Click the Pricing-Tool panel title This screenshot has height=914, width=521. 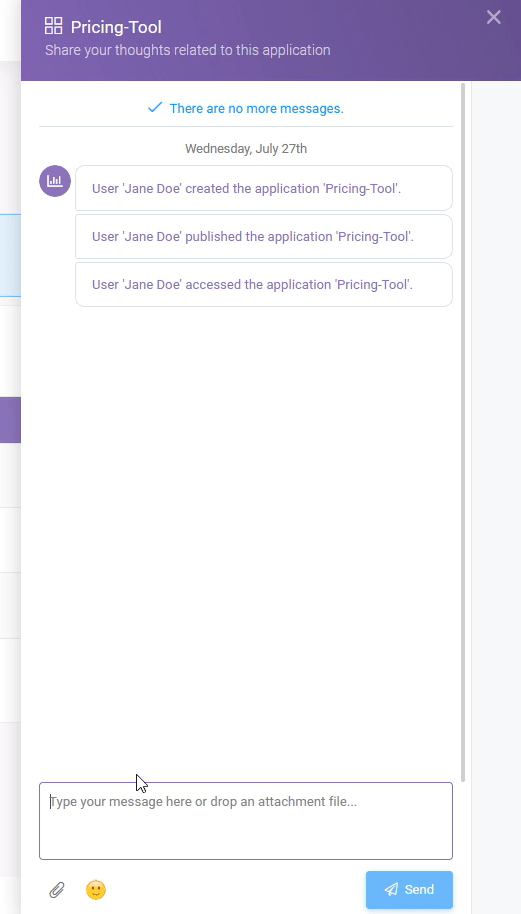point(116,27)
